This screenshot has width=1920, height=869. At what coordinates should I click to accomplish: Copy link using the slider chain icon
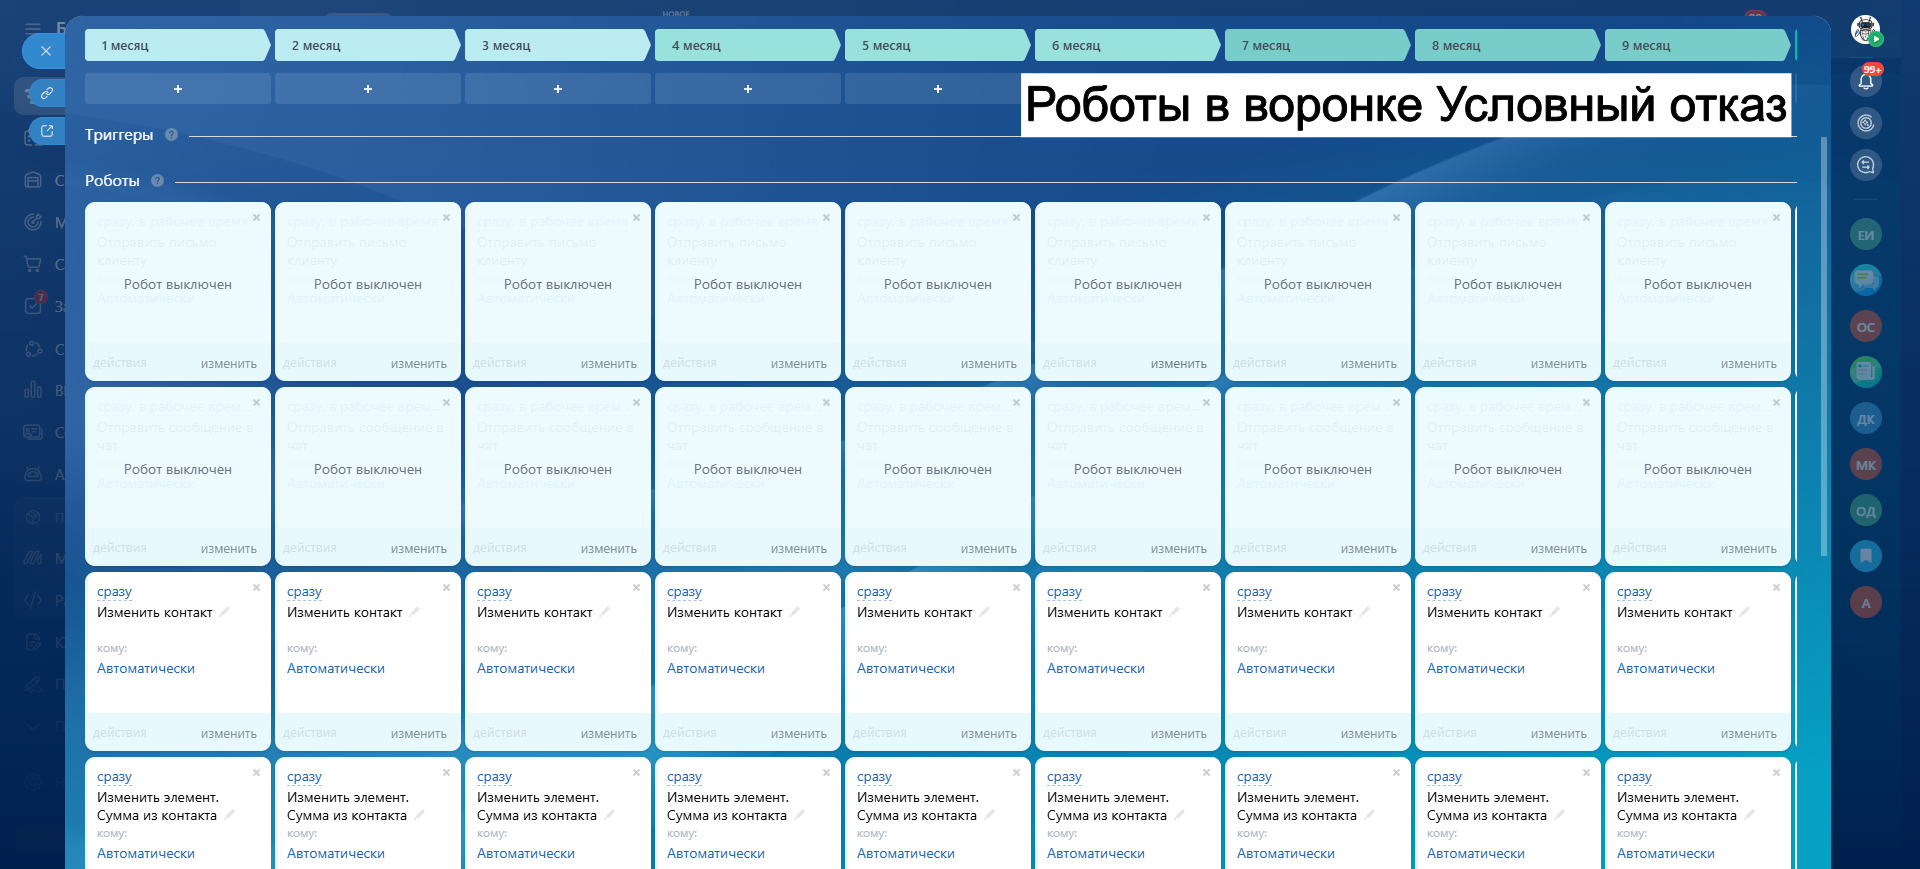click(x=46, y=93)
